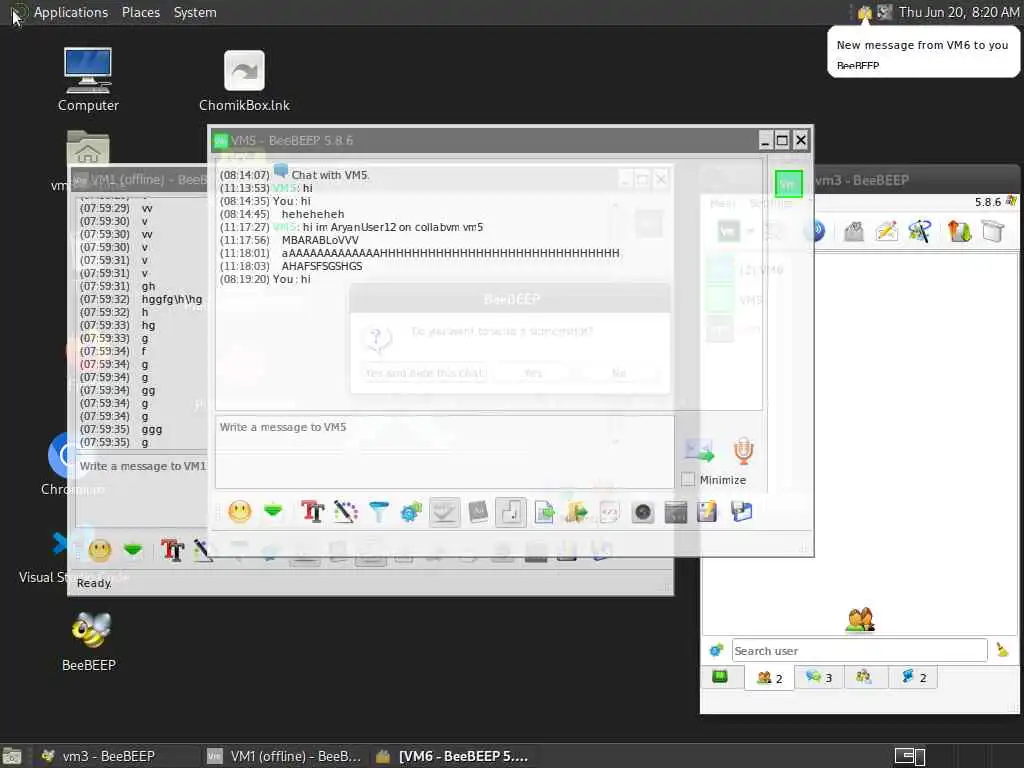The height and width of the screenshot is (768, 1024).
Task: Open the BeeBEEP desktop icon
Action: [89, 641]
